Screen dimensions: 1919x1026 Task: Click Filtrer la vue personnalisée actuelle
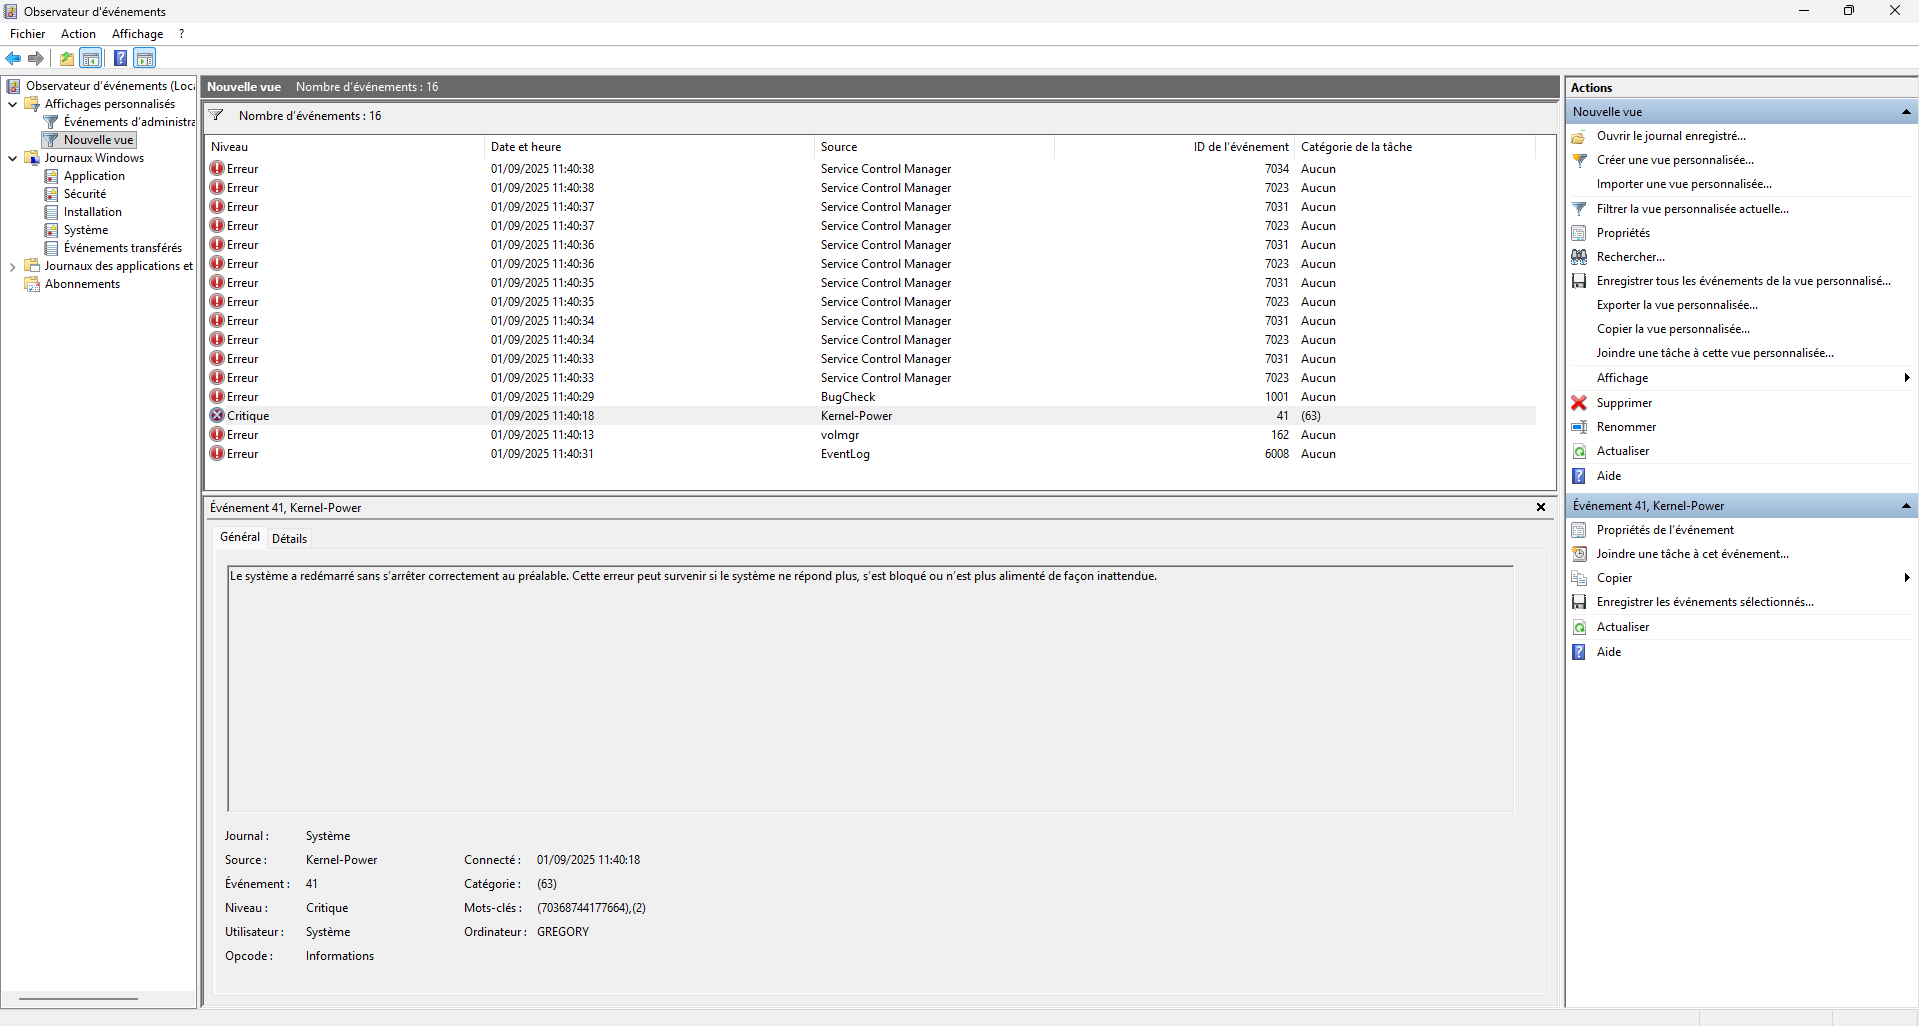tap(1692, 209)
